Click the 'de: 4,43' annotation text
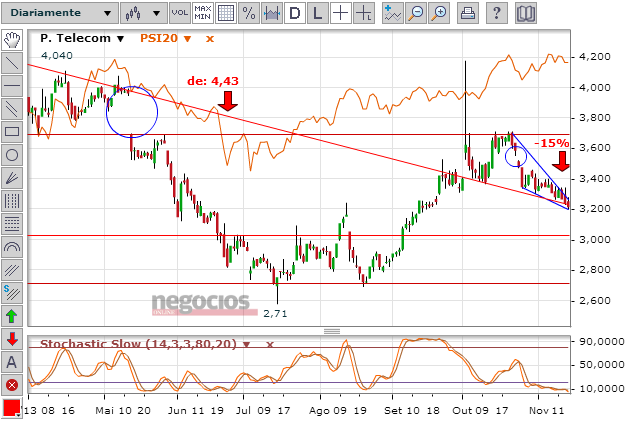This screenshot has width=634, height=425. click(213, 81)
